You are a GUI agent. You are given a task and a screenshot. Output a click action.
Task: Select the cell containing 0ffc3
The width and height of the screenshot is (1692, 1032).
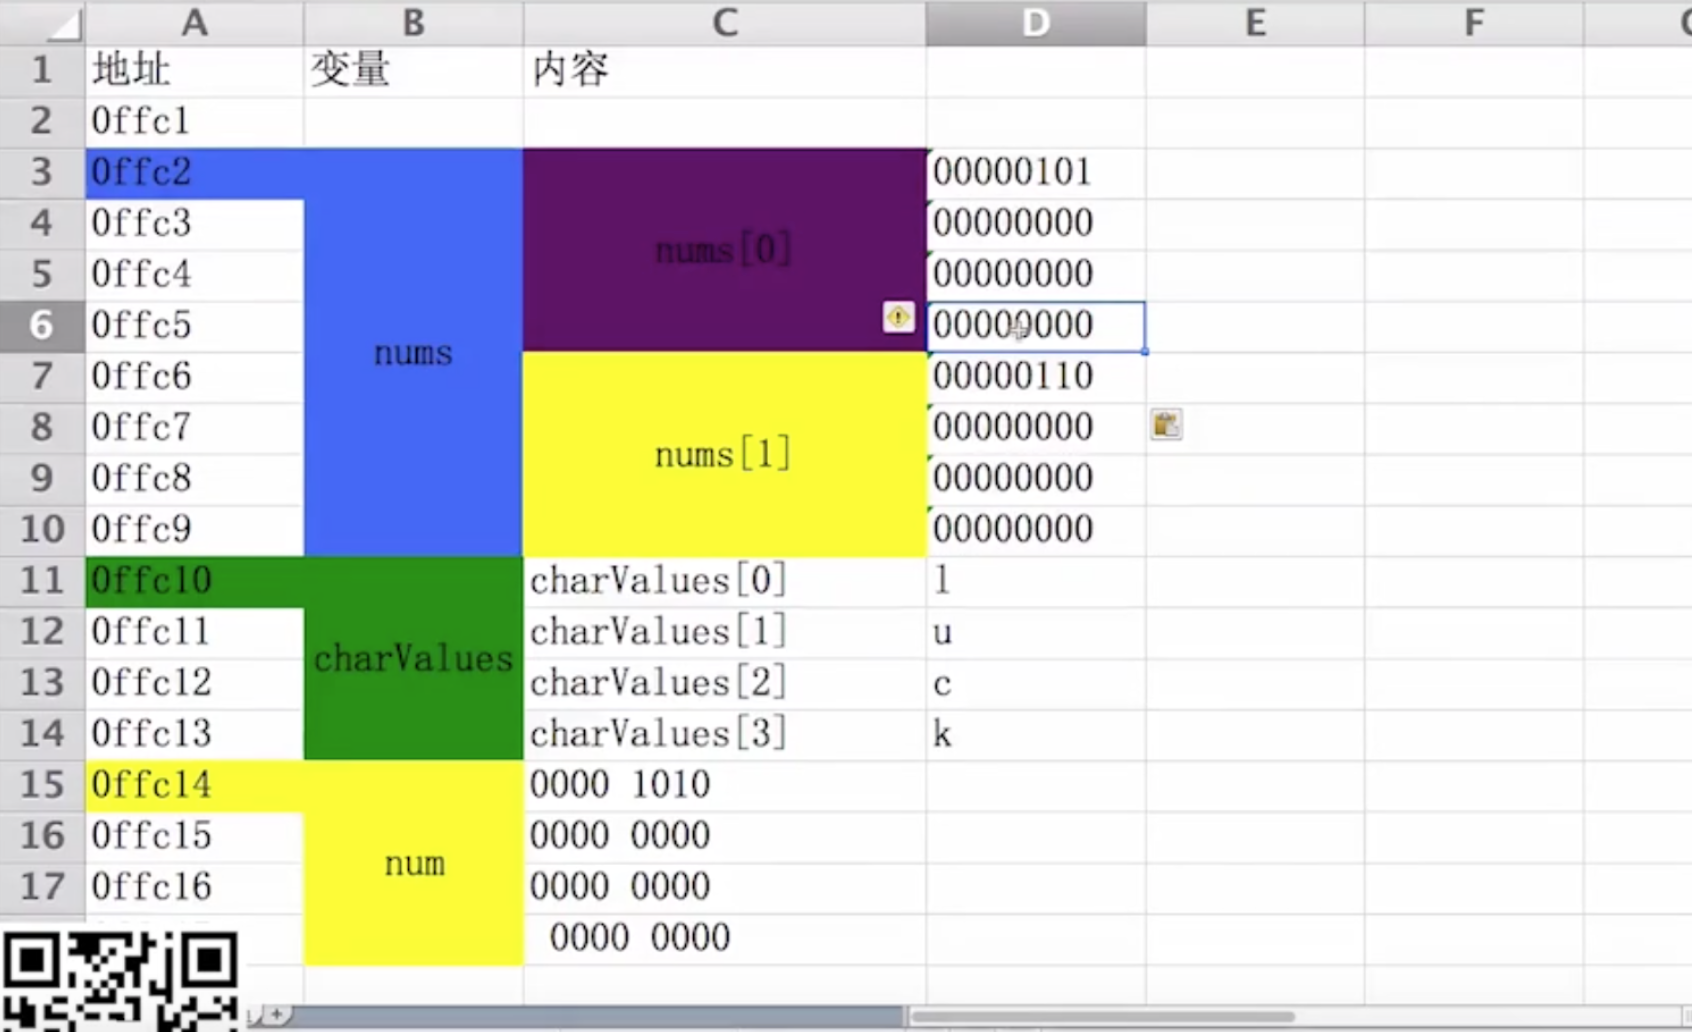click(x=194, y=224)
